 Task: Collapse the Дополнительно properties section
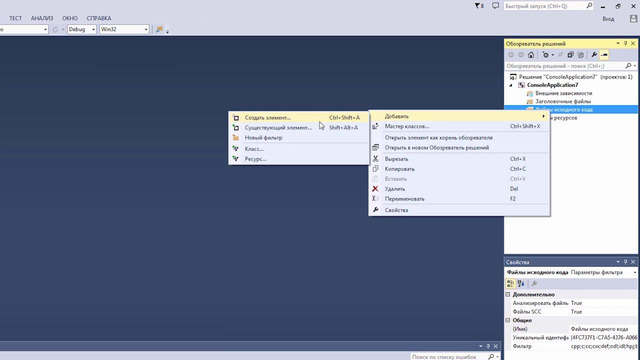click(508, 294)
